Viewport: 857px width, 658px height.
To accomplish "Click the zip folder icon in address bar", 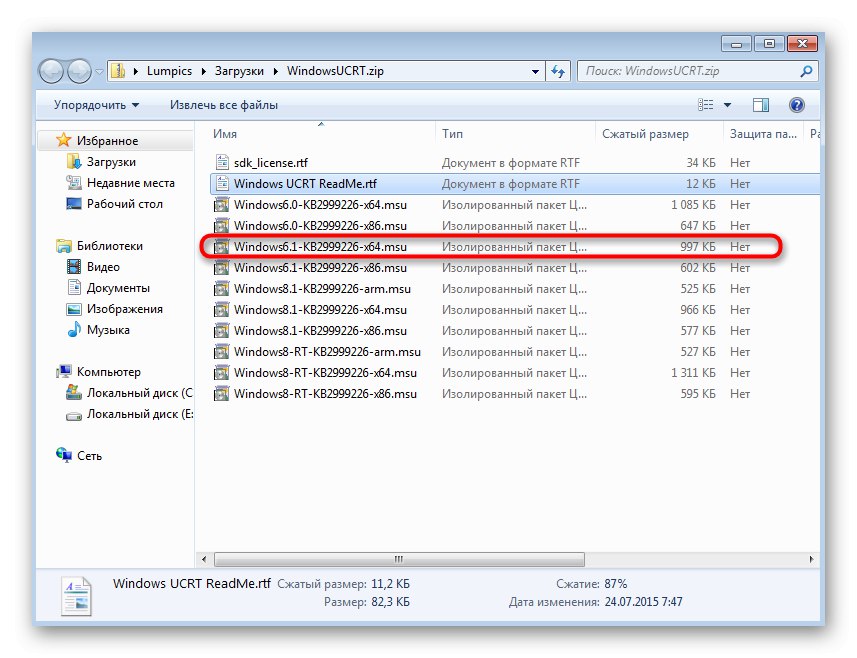I will (x=118, y=71).
